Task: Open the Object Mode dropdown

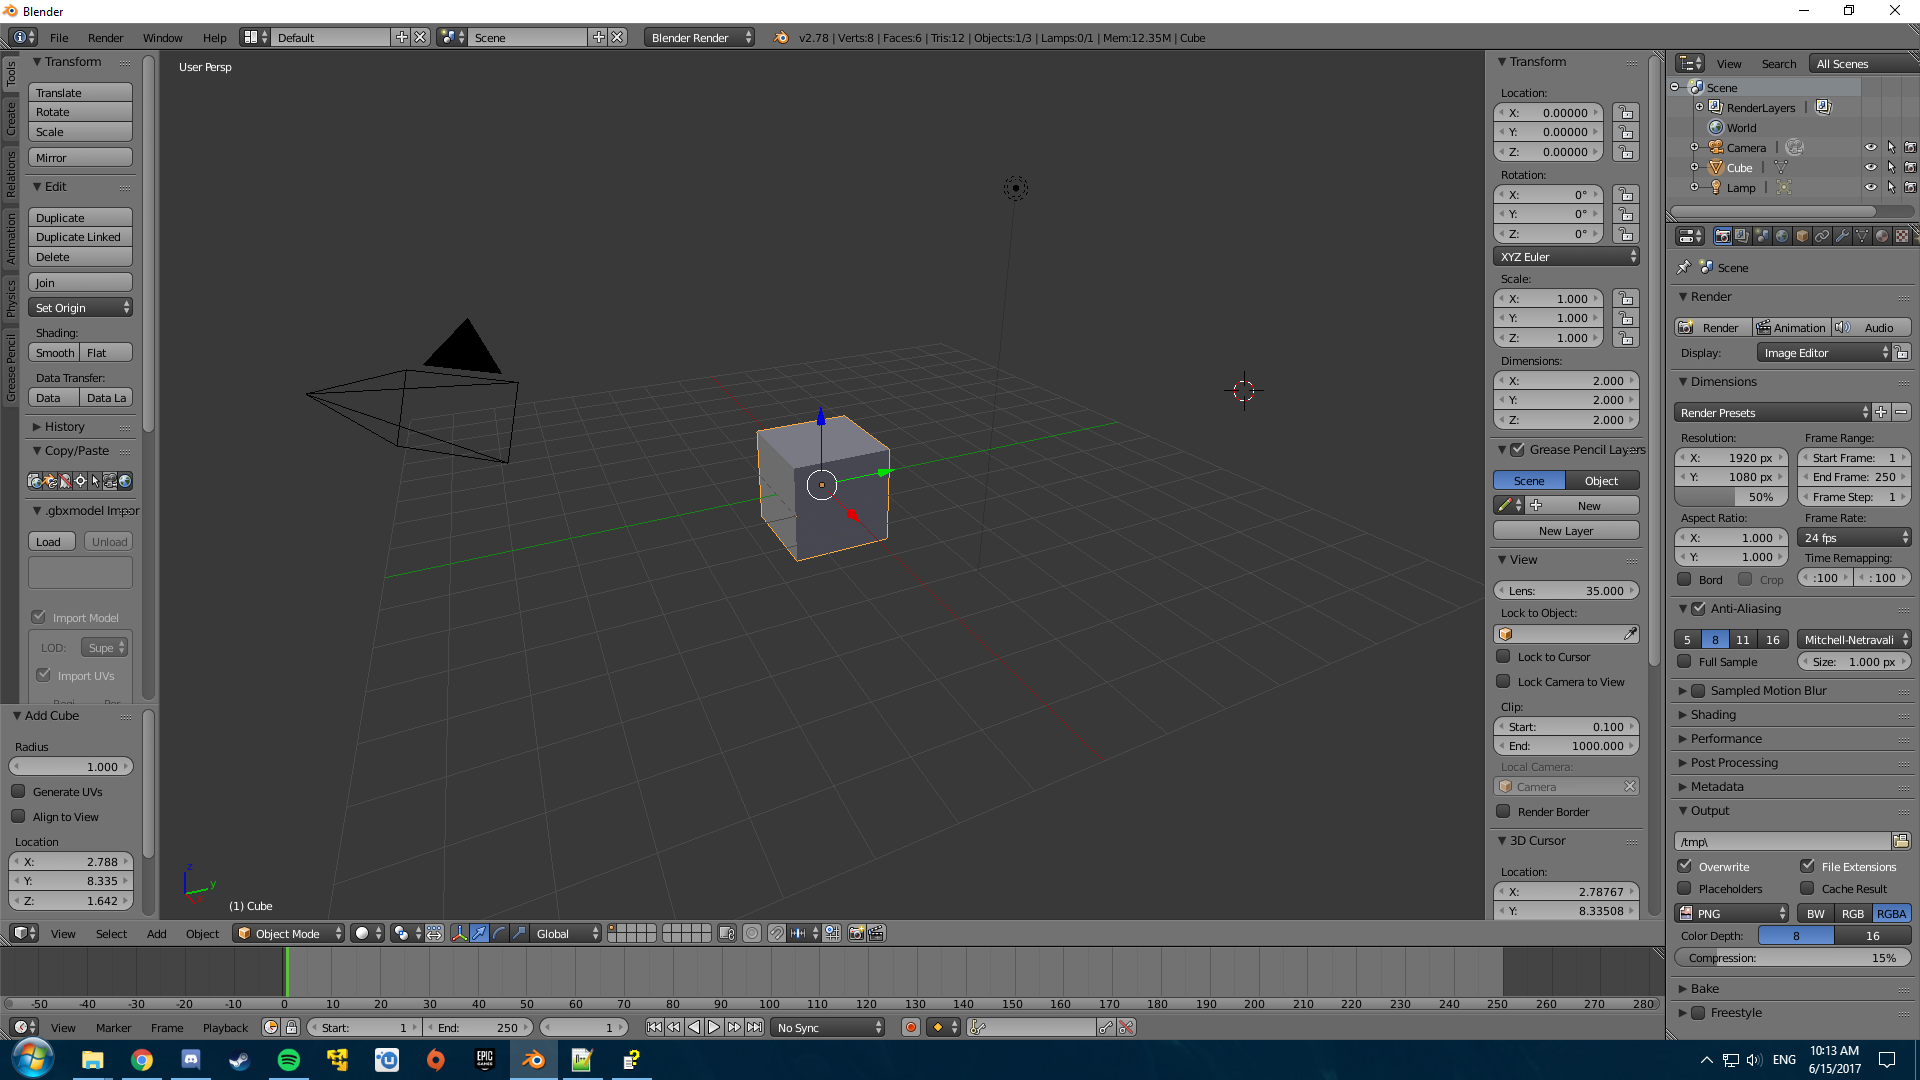Action: point(289,933)
